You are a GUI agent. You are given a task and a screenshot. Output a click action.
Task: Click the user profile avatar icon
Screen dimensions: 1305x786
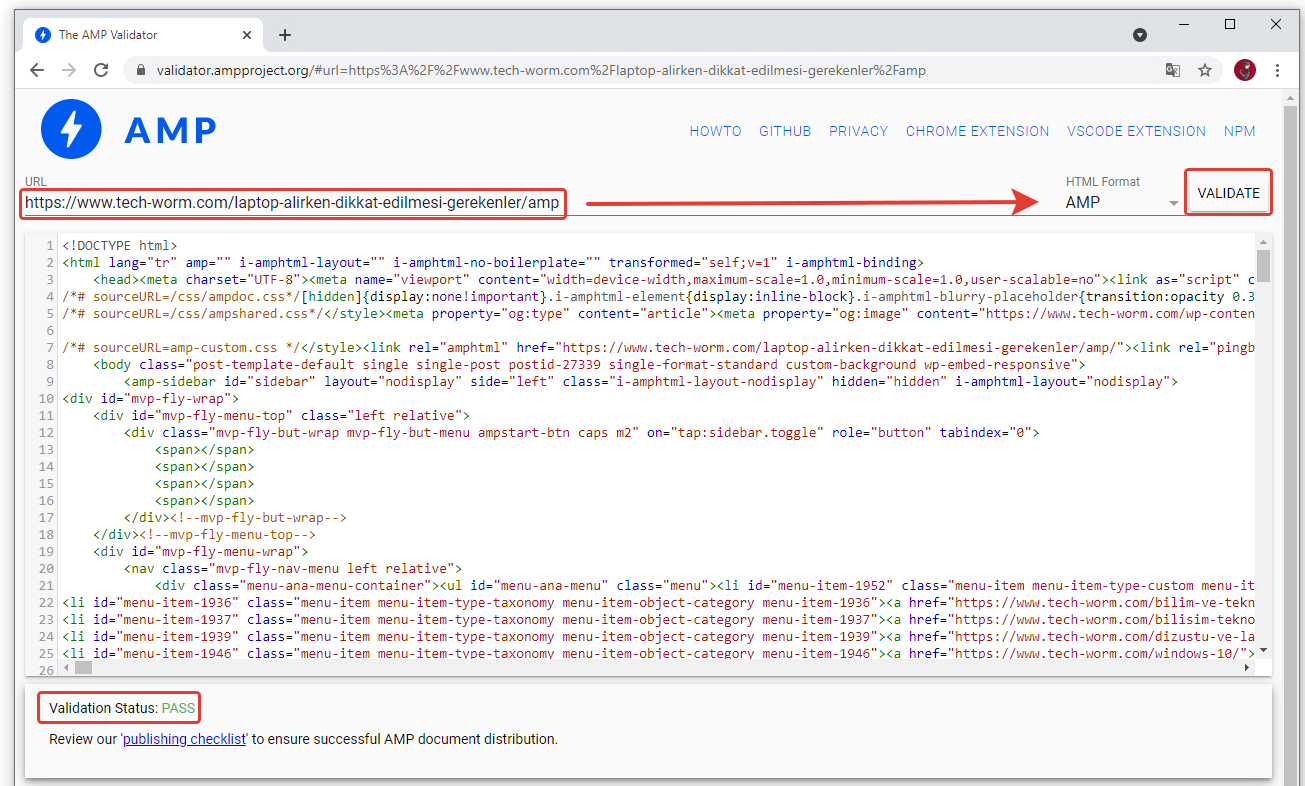[1244, 70]
